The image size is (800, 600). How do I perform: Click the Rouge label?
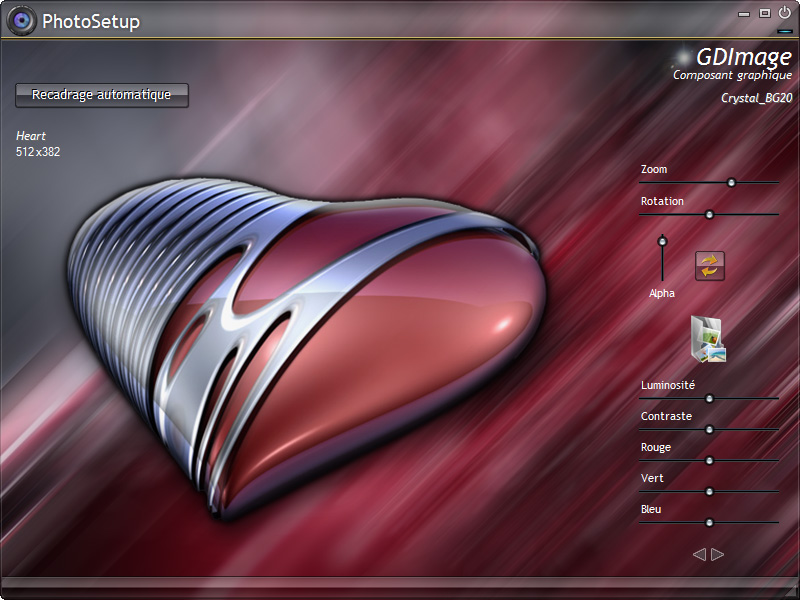click(x=656, y=447)
